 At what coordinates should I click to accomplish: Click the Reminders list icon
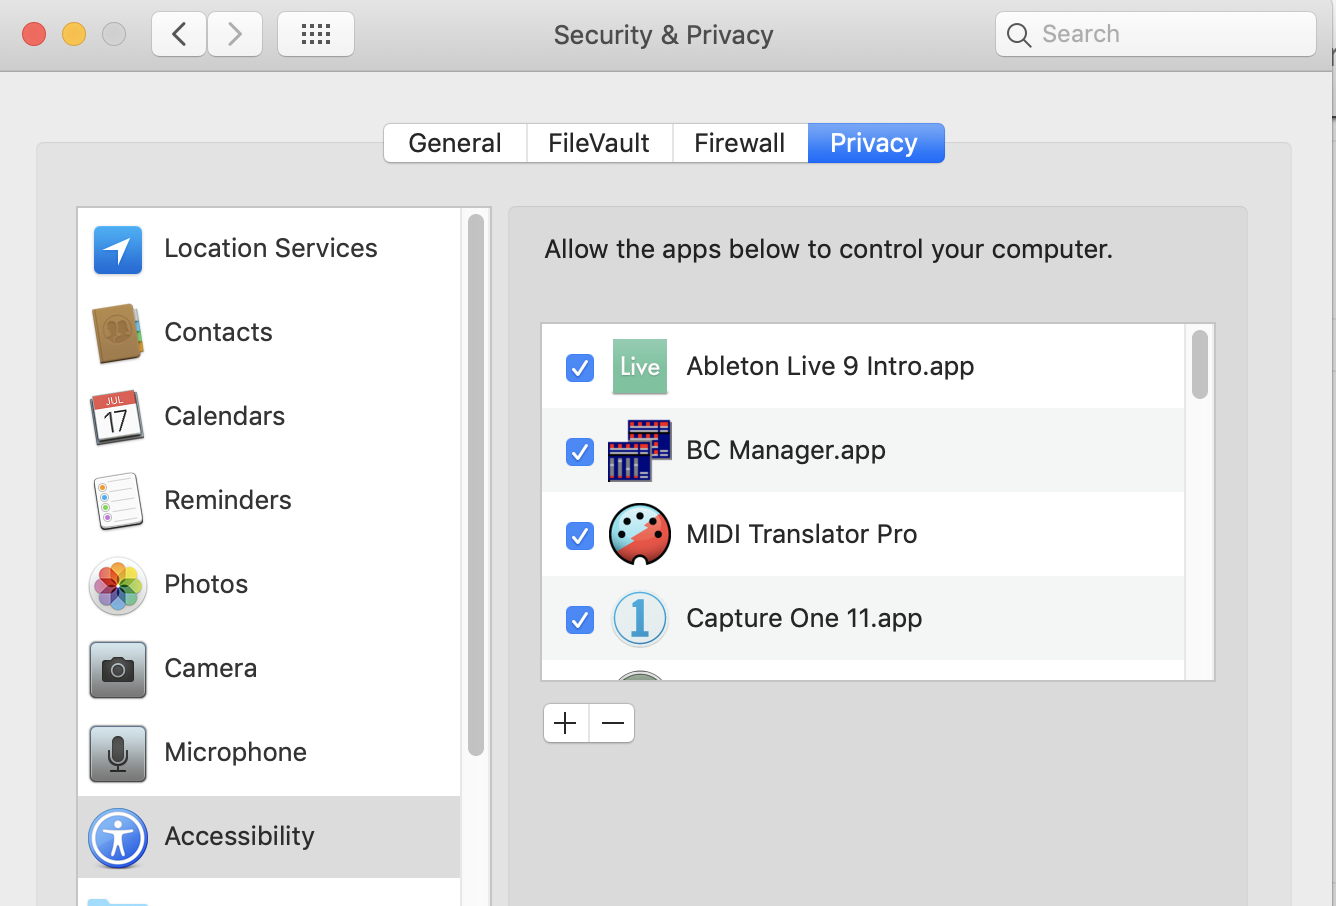pos(118,501)
